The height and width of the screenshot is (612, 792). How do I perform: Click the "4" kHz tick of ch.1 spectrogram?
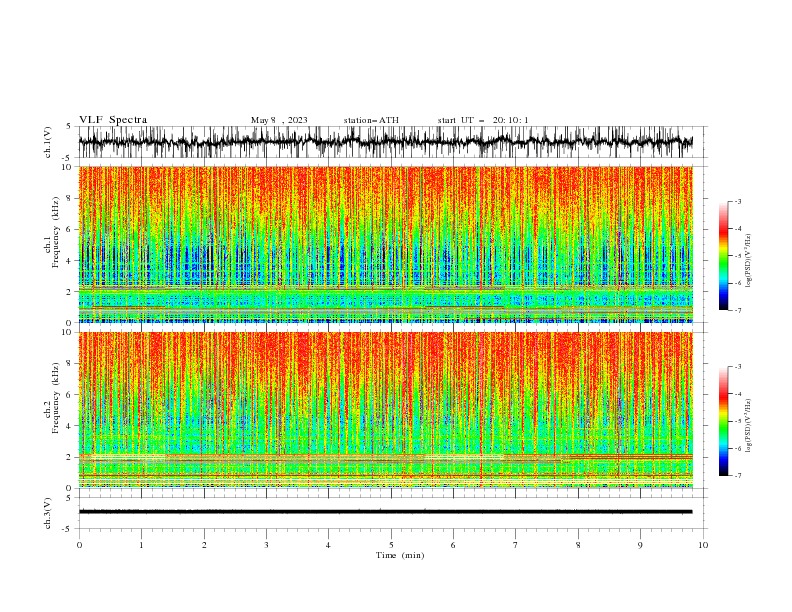pyautogui.click(x=70, y=261)
